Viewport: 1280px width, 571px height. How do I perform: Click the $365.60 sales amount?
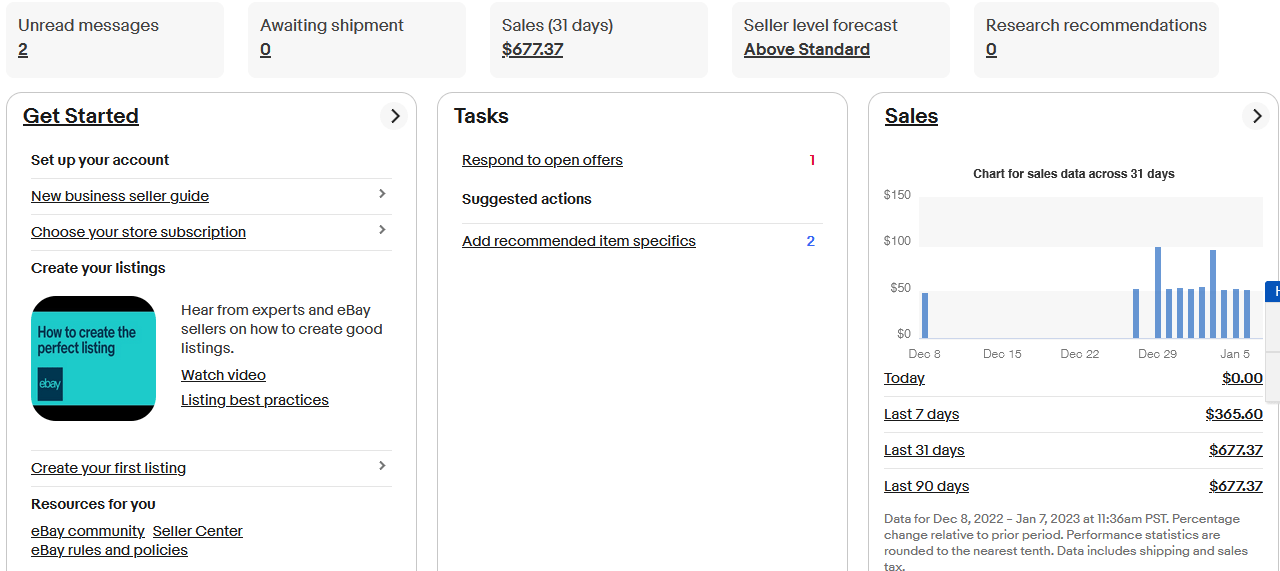(1234, 414)
